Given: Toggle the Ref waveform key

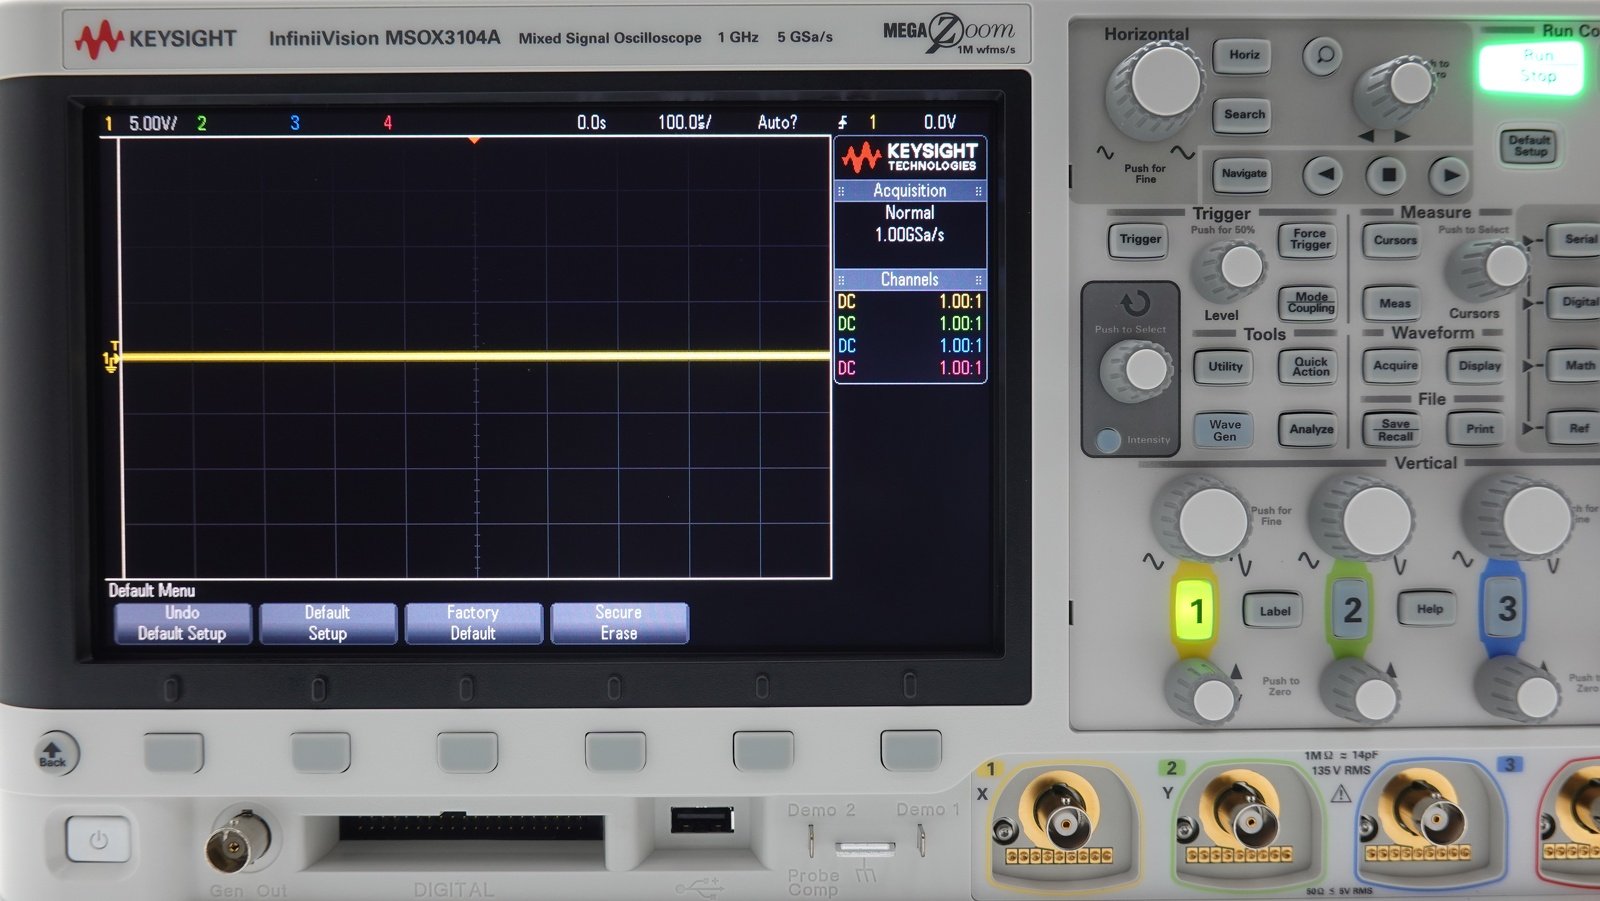Looking at the screenshot, I should coord(1576,429).
